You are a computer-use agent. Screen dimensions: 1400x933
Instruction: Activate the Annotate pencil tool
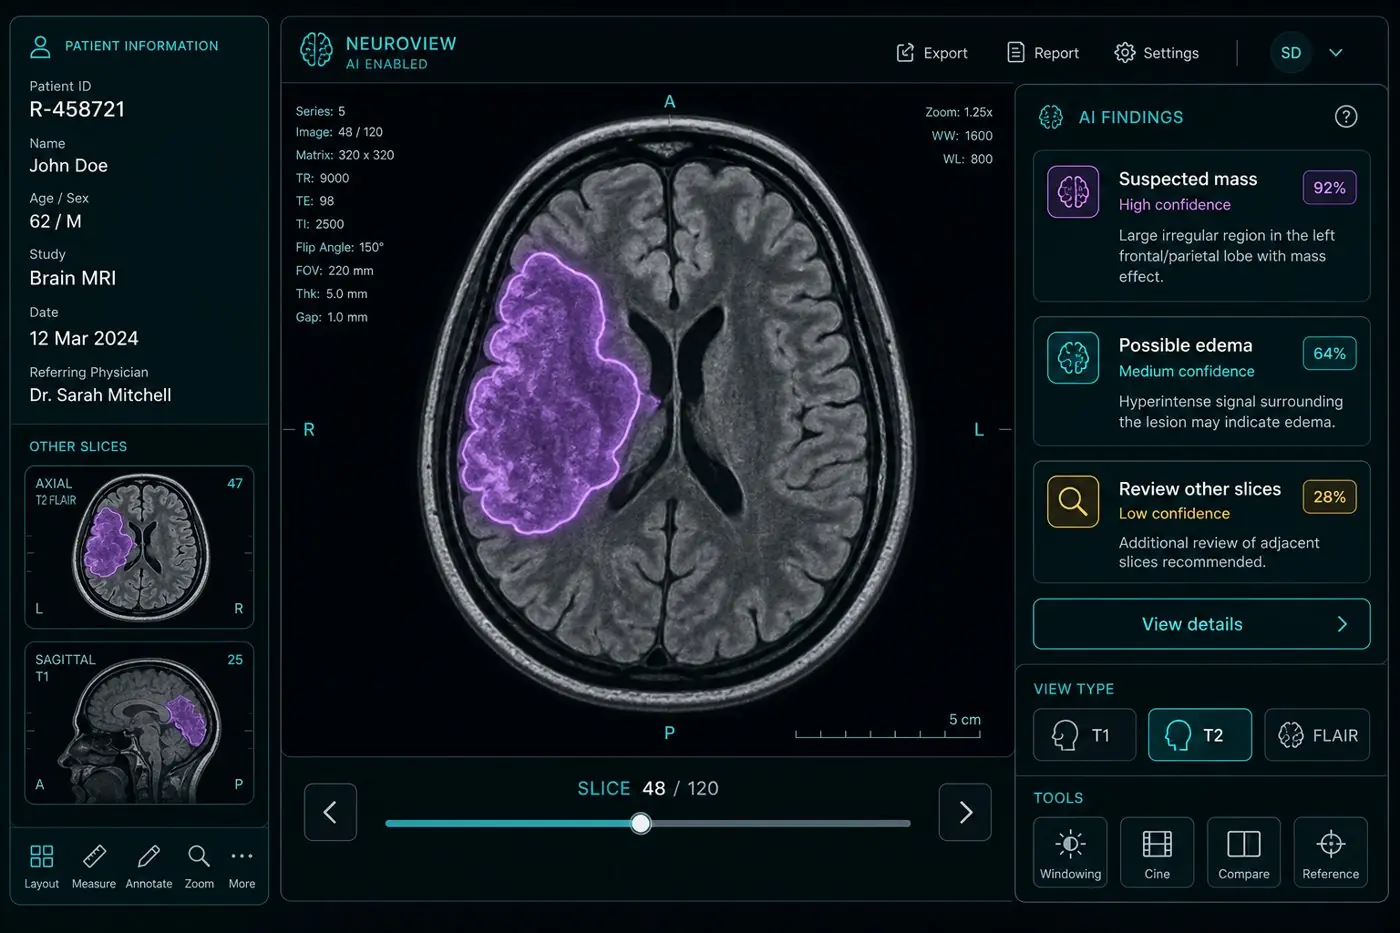(149, 866)
